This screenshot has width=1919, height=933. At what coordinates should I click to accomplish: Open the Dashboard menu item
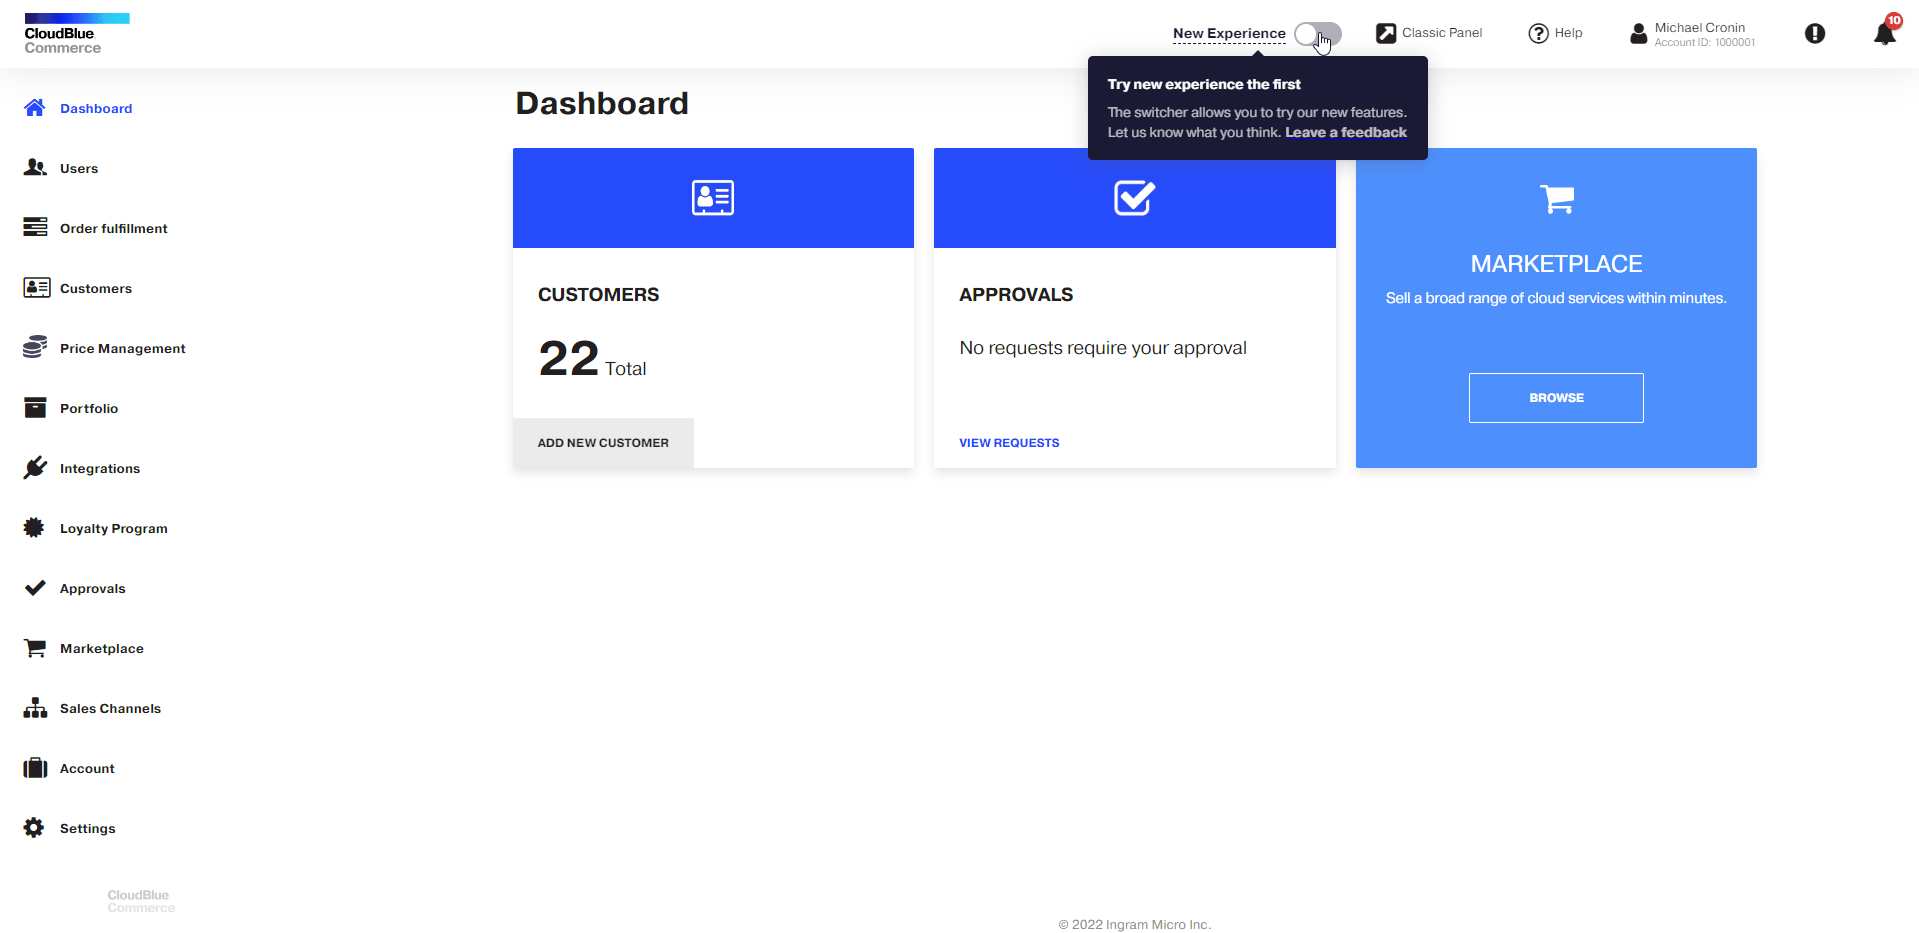(x=96, y=108)
